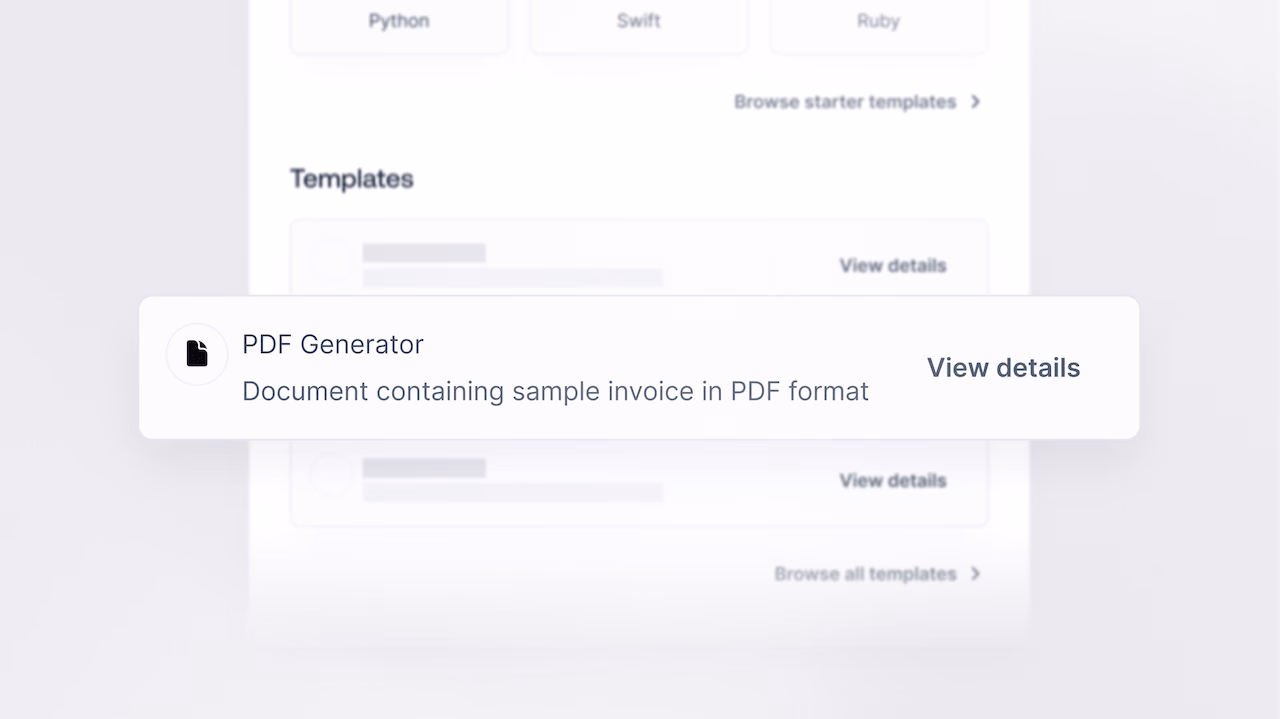Click the round icon in the template row above PDF Generator
Viewport: 1280px width, 719px height.
(x=329, y=260)
